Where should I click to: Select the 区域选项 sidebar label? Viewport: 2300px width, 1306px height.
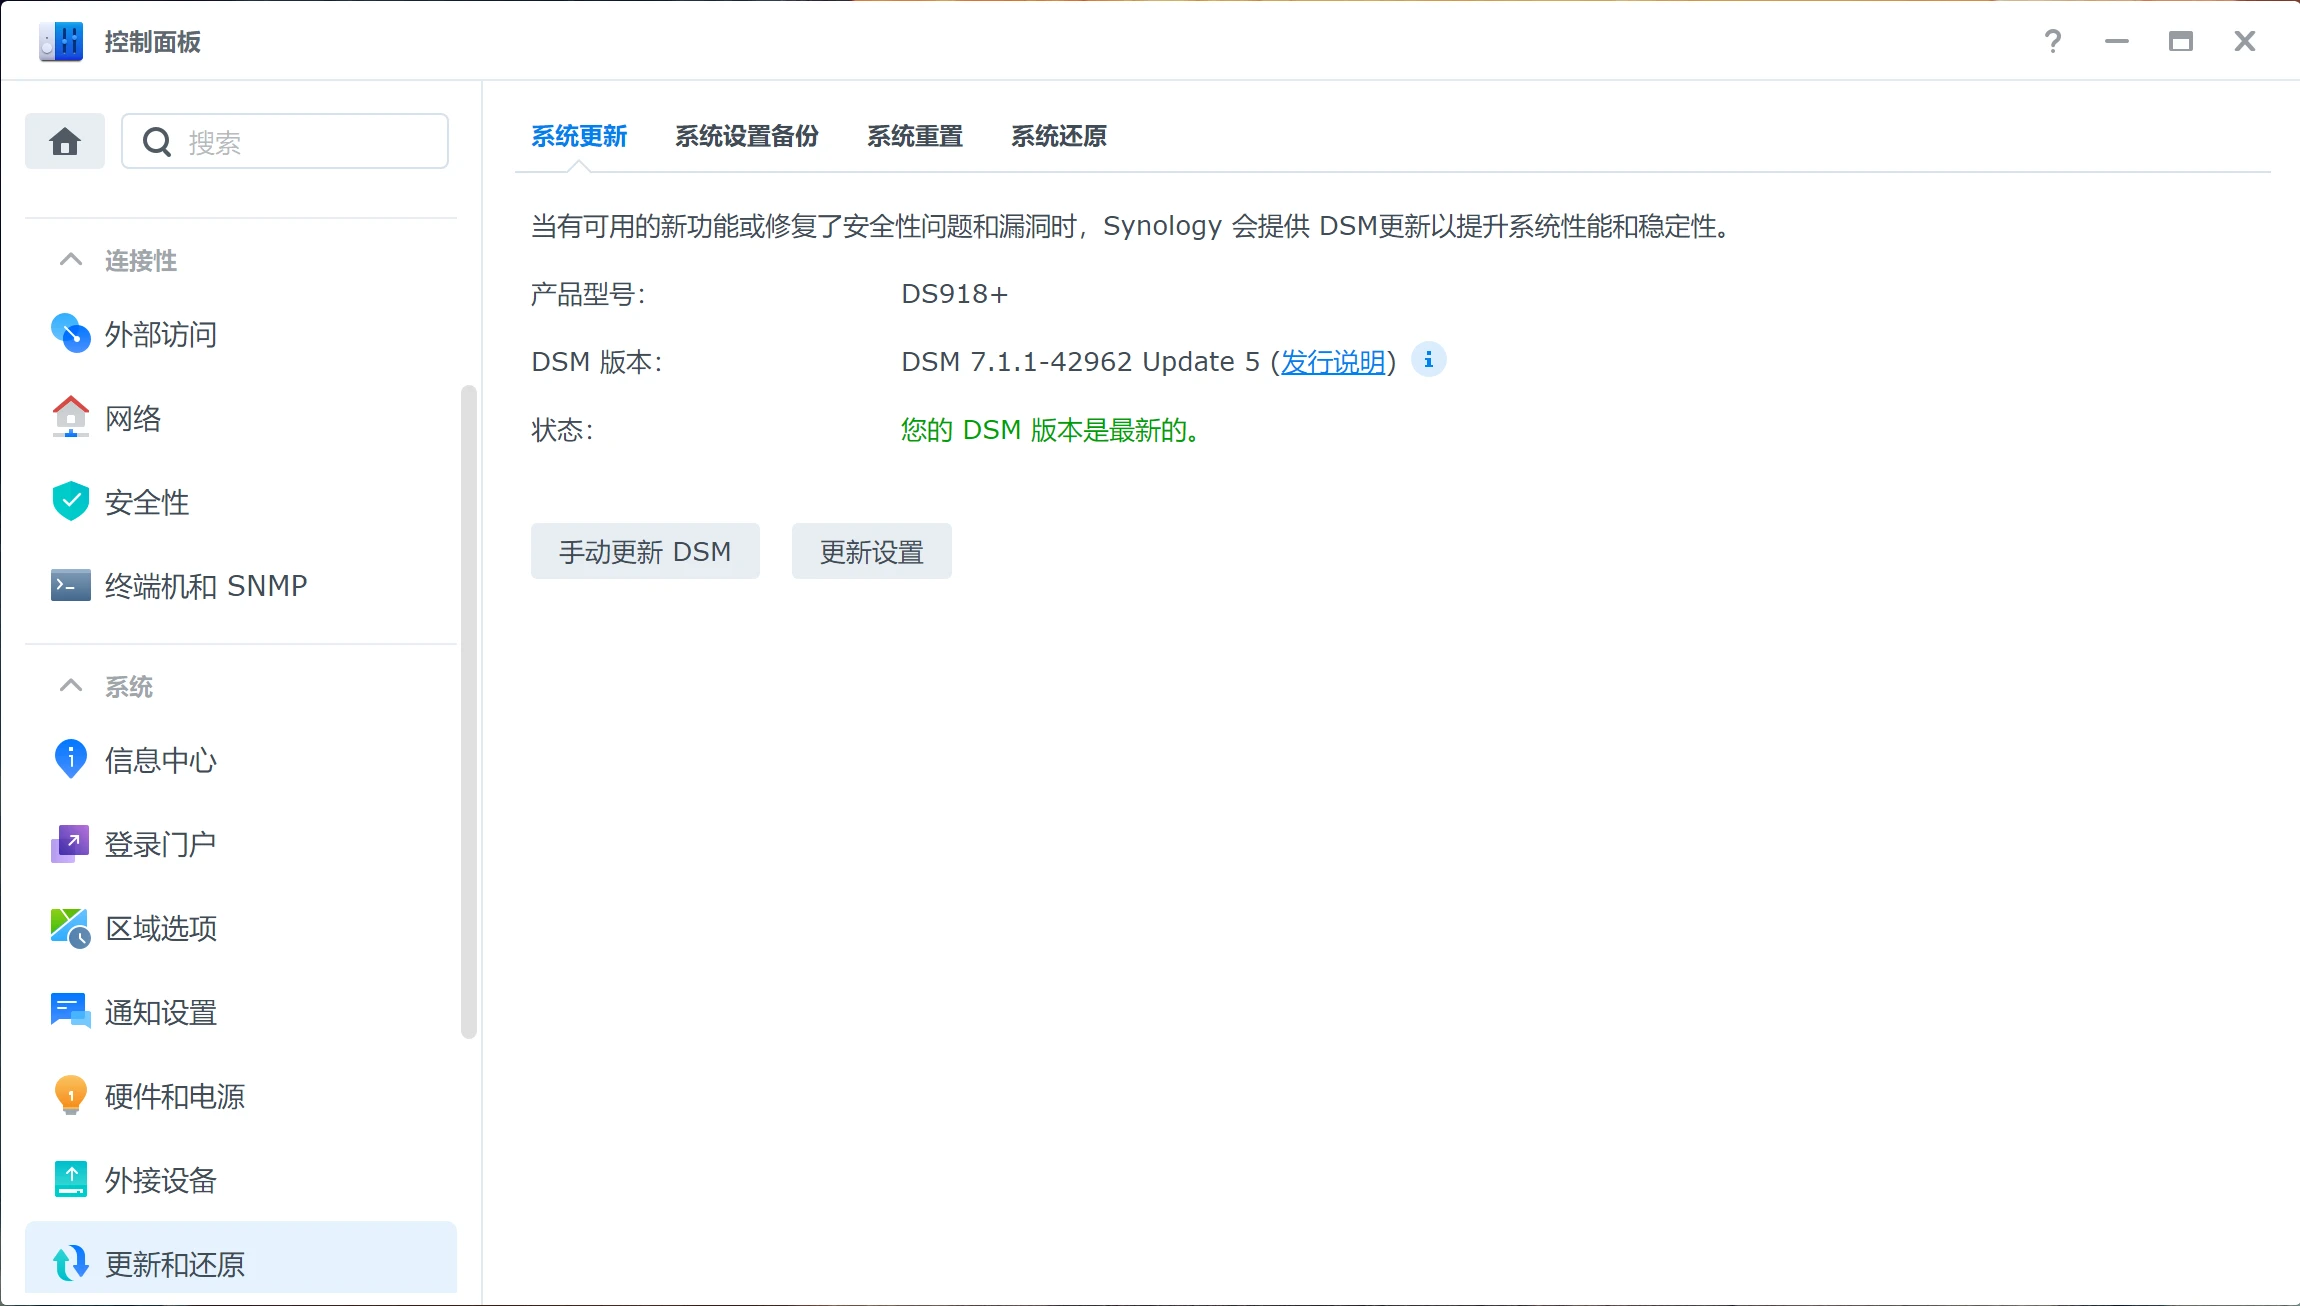tap(161, 928)
